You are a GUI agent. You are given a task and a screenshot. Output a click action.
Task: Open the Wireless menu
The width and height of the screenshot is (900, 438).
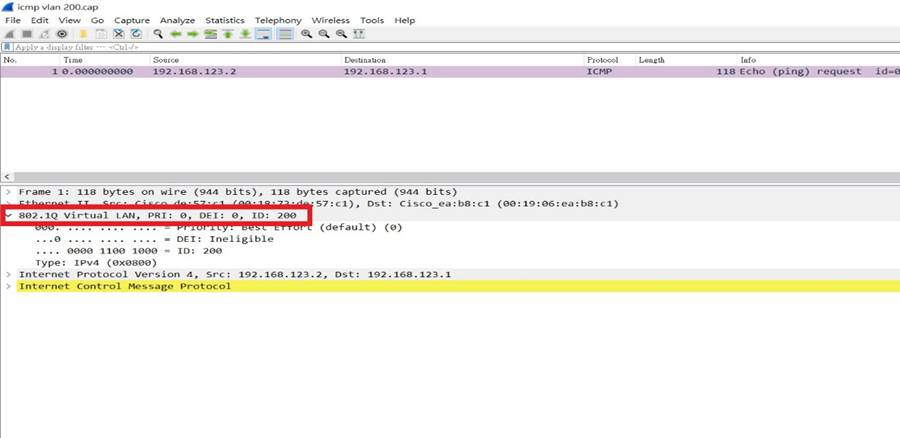pyautogui.click(x=331, y=20)
